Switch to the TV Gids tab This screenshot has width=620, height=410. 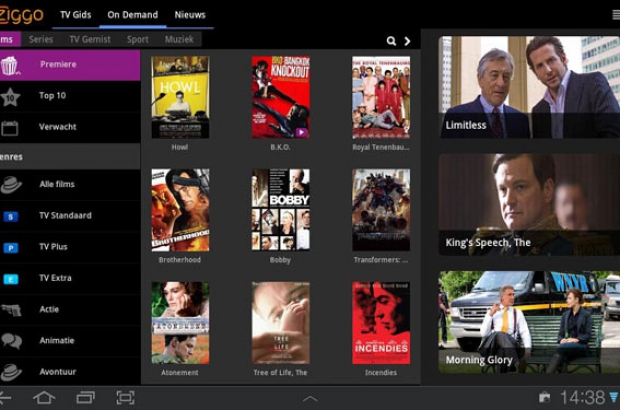click(75, 15)
